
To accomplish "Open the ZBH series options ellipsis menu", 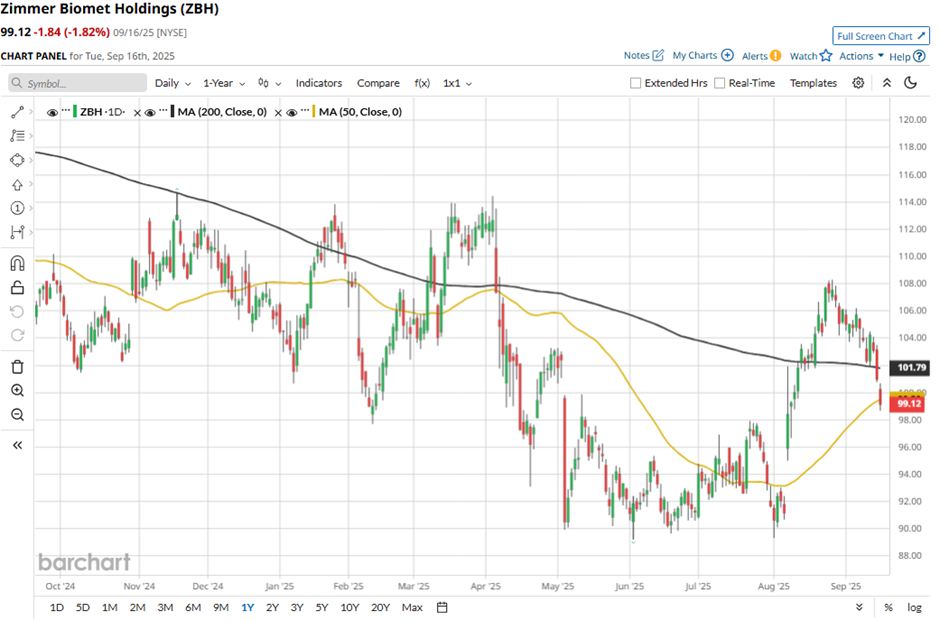I will click(x=65, y=110).
